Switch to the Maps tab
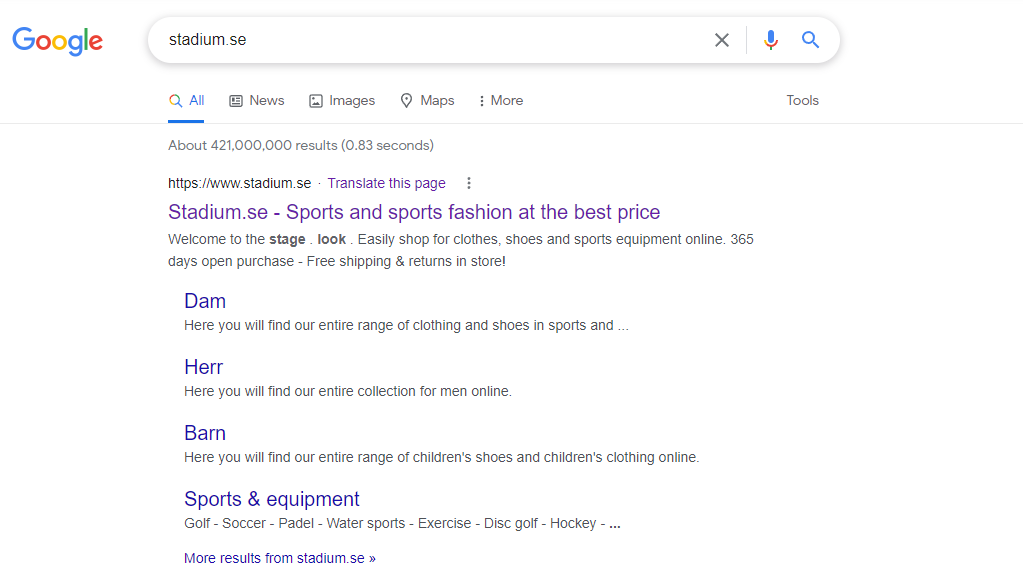The image size is (1023, 588). click(427, 101)
